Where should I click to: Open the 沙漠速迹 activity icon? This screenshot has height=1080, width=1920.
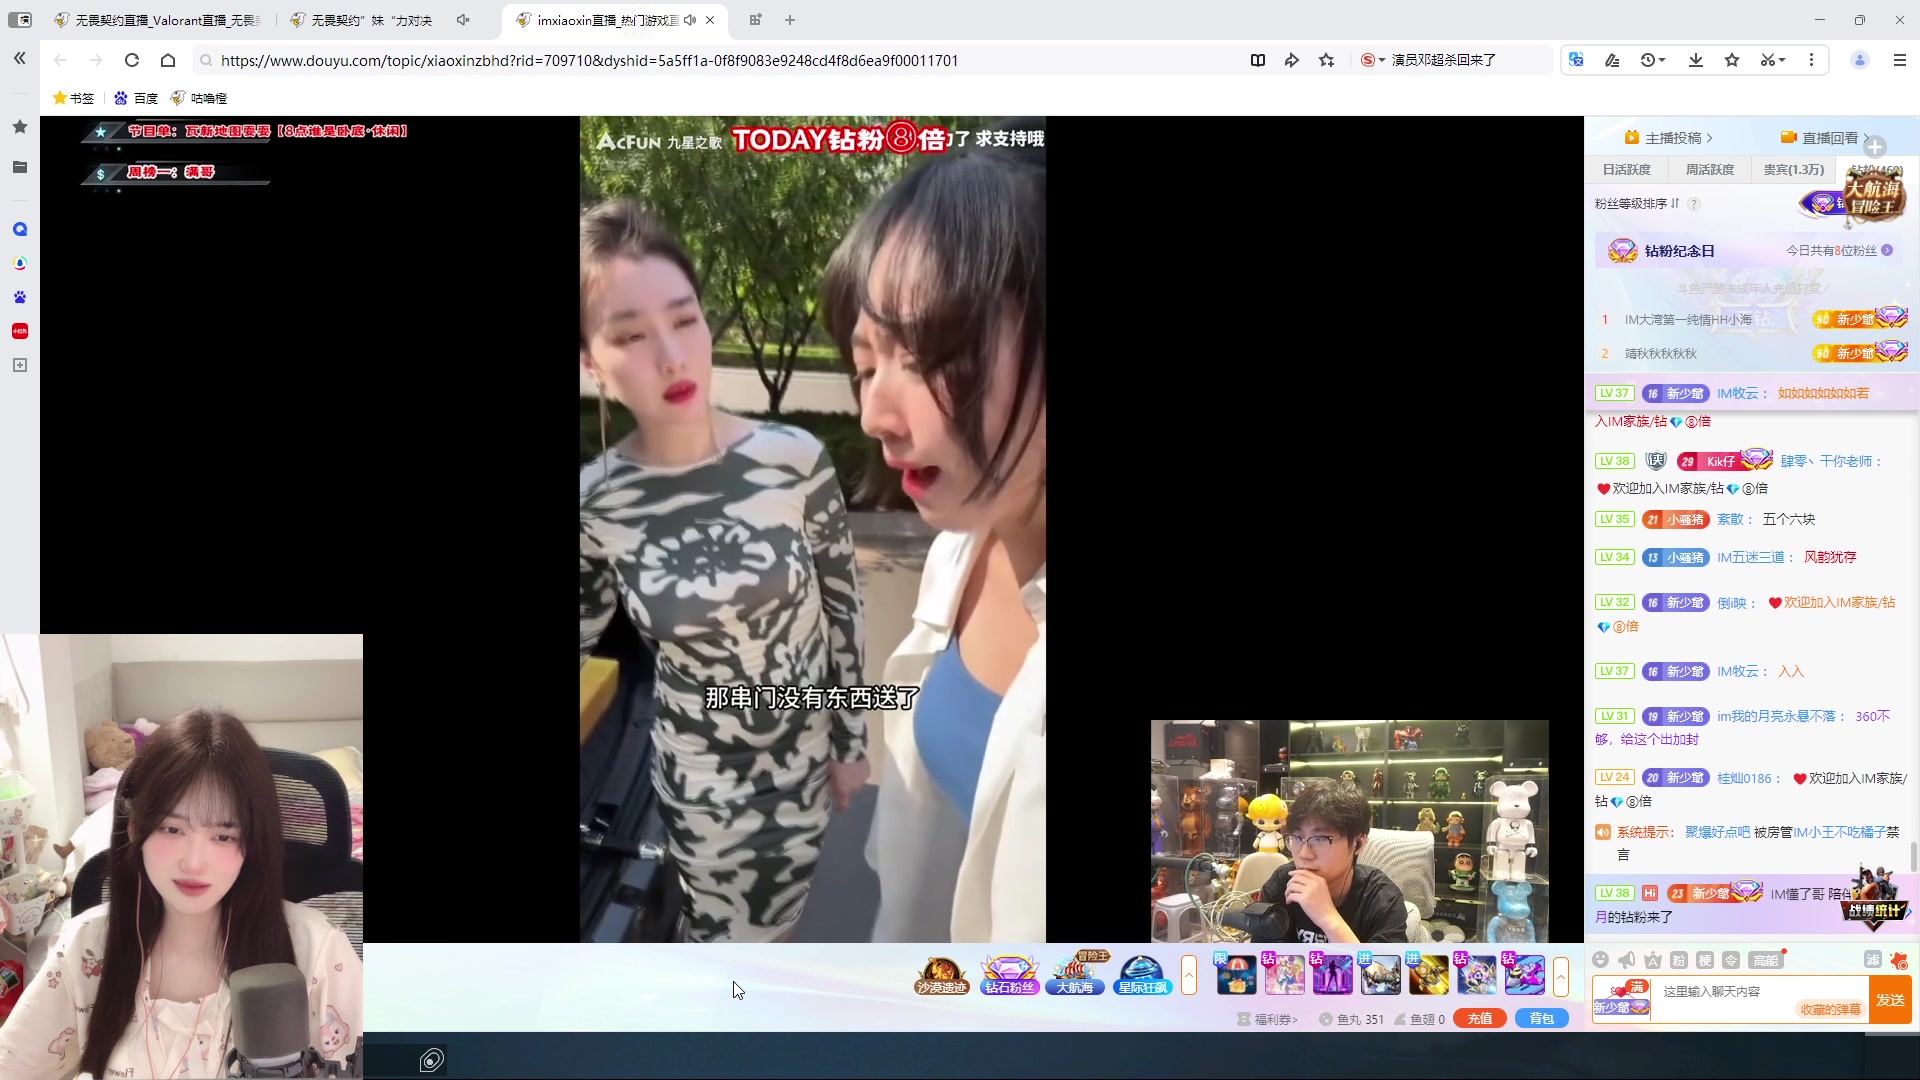coord(942,975)
